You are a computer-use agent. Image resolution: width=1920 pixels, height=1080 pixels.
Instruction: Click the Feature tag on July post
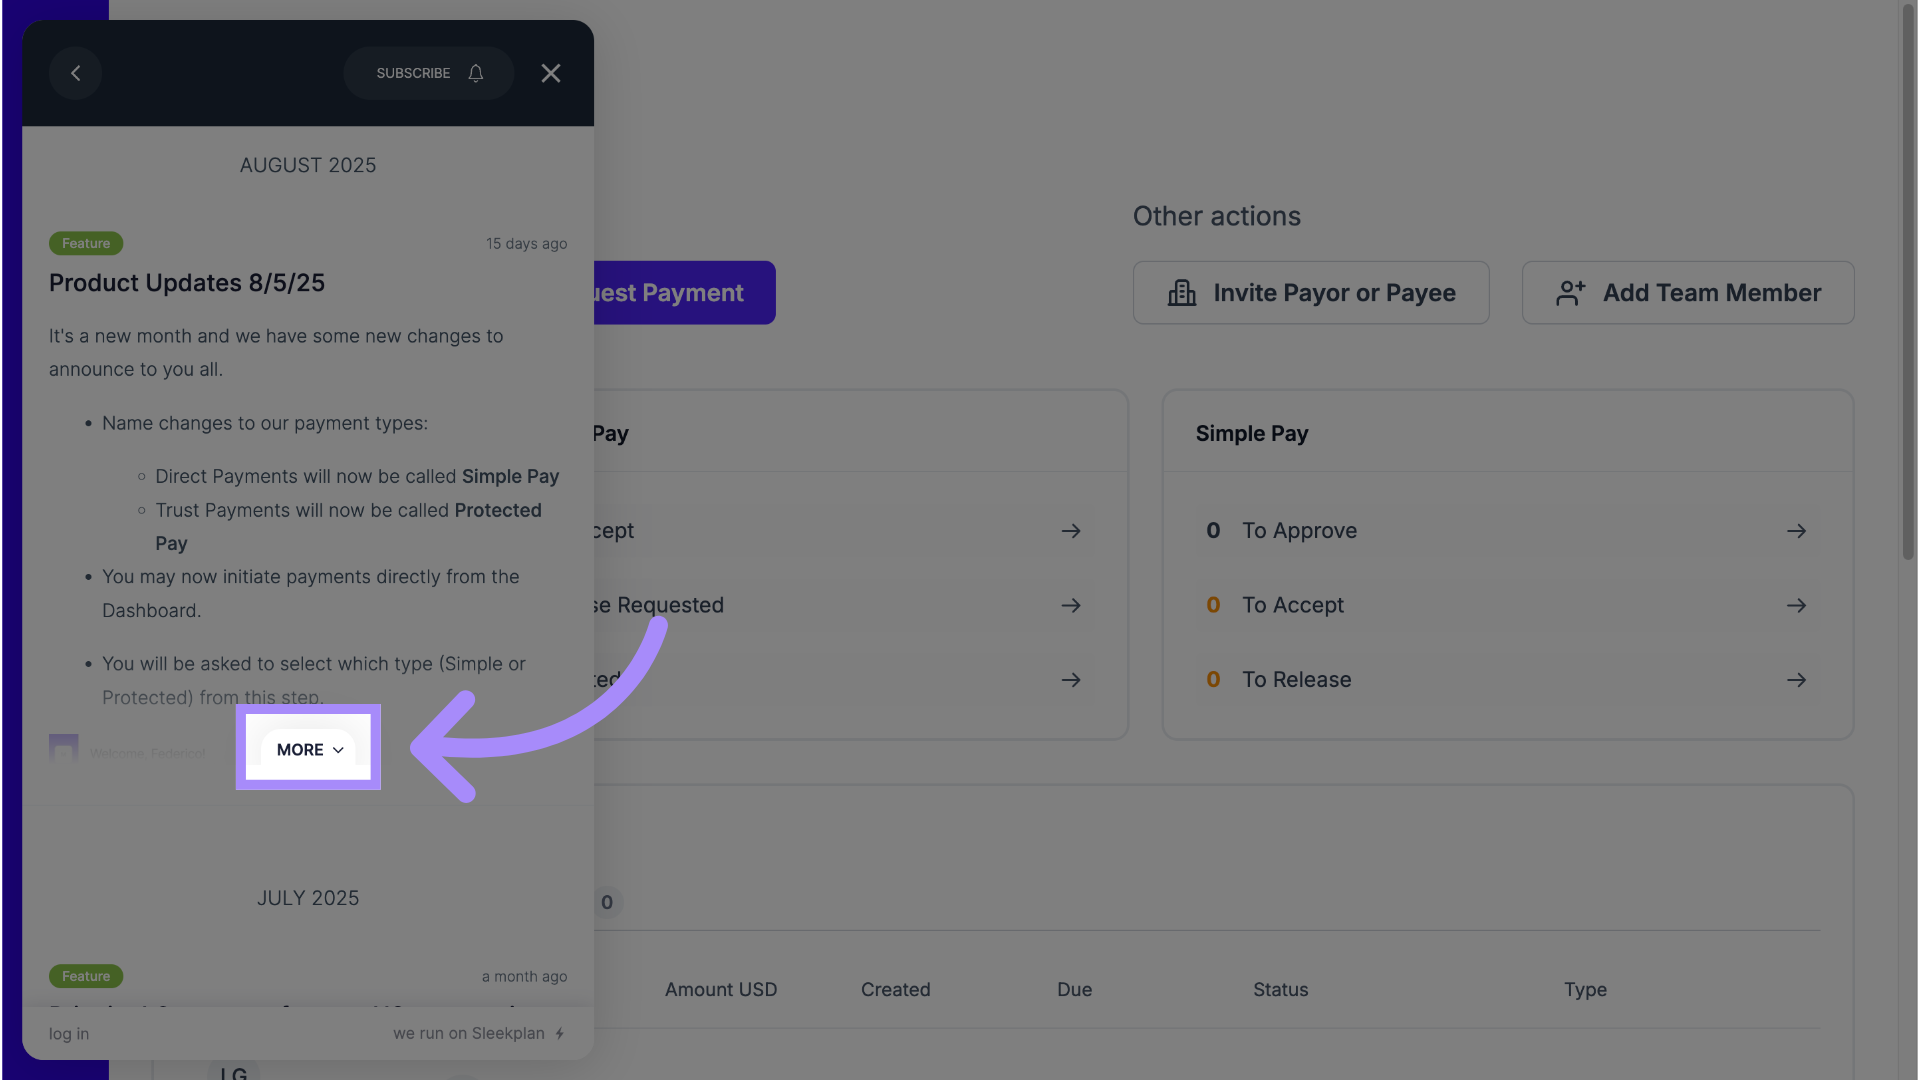[86, 976]
